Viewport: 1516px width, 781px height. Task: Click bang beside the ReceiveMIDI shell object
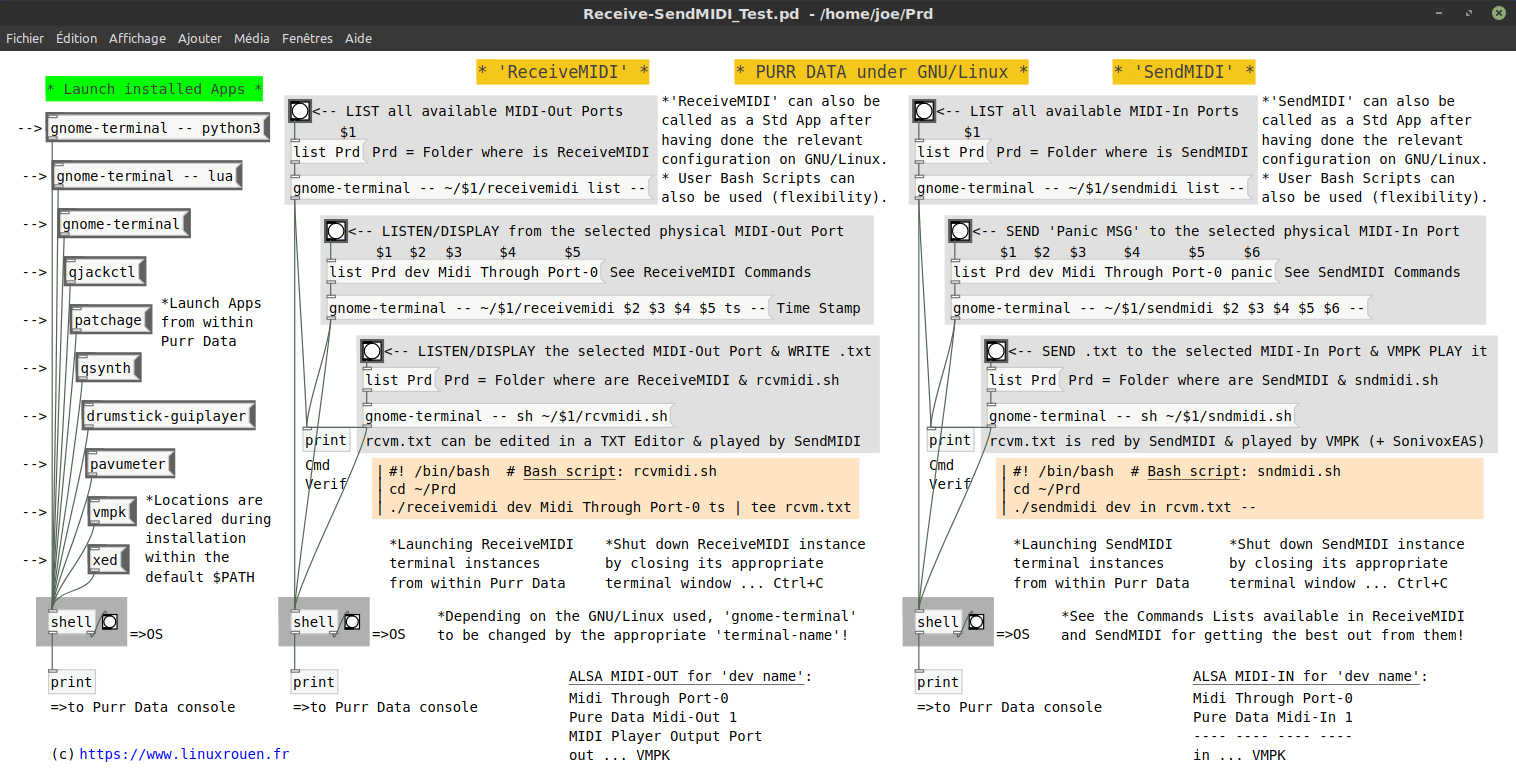tap(352, 622)
